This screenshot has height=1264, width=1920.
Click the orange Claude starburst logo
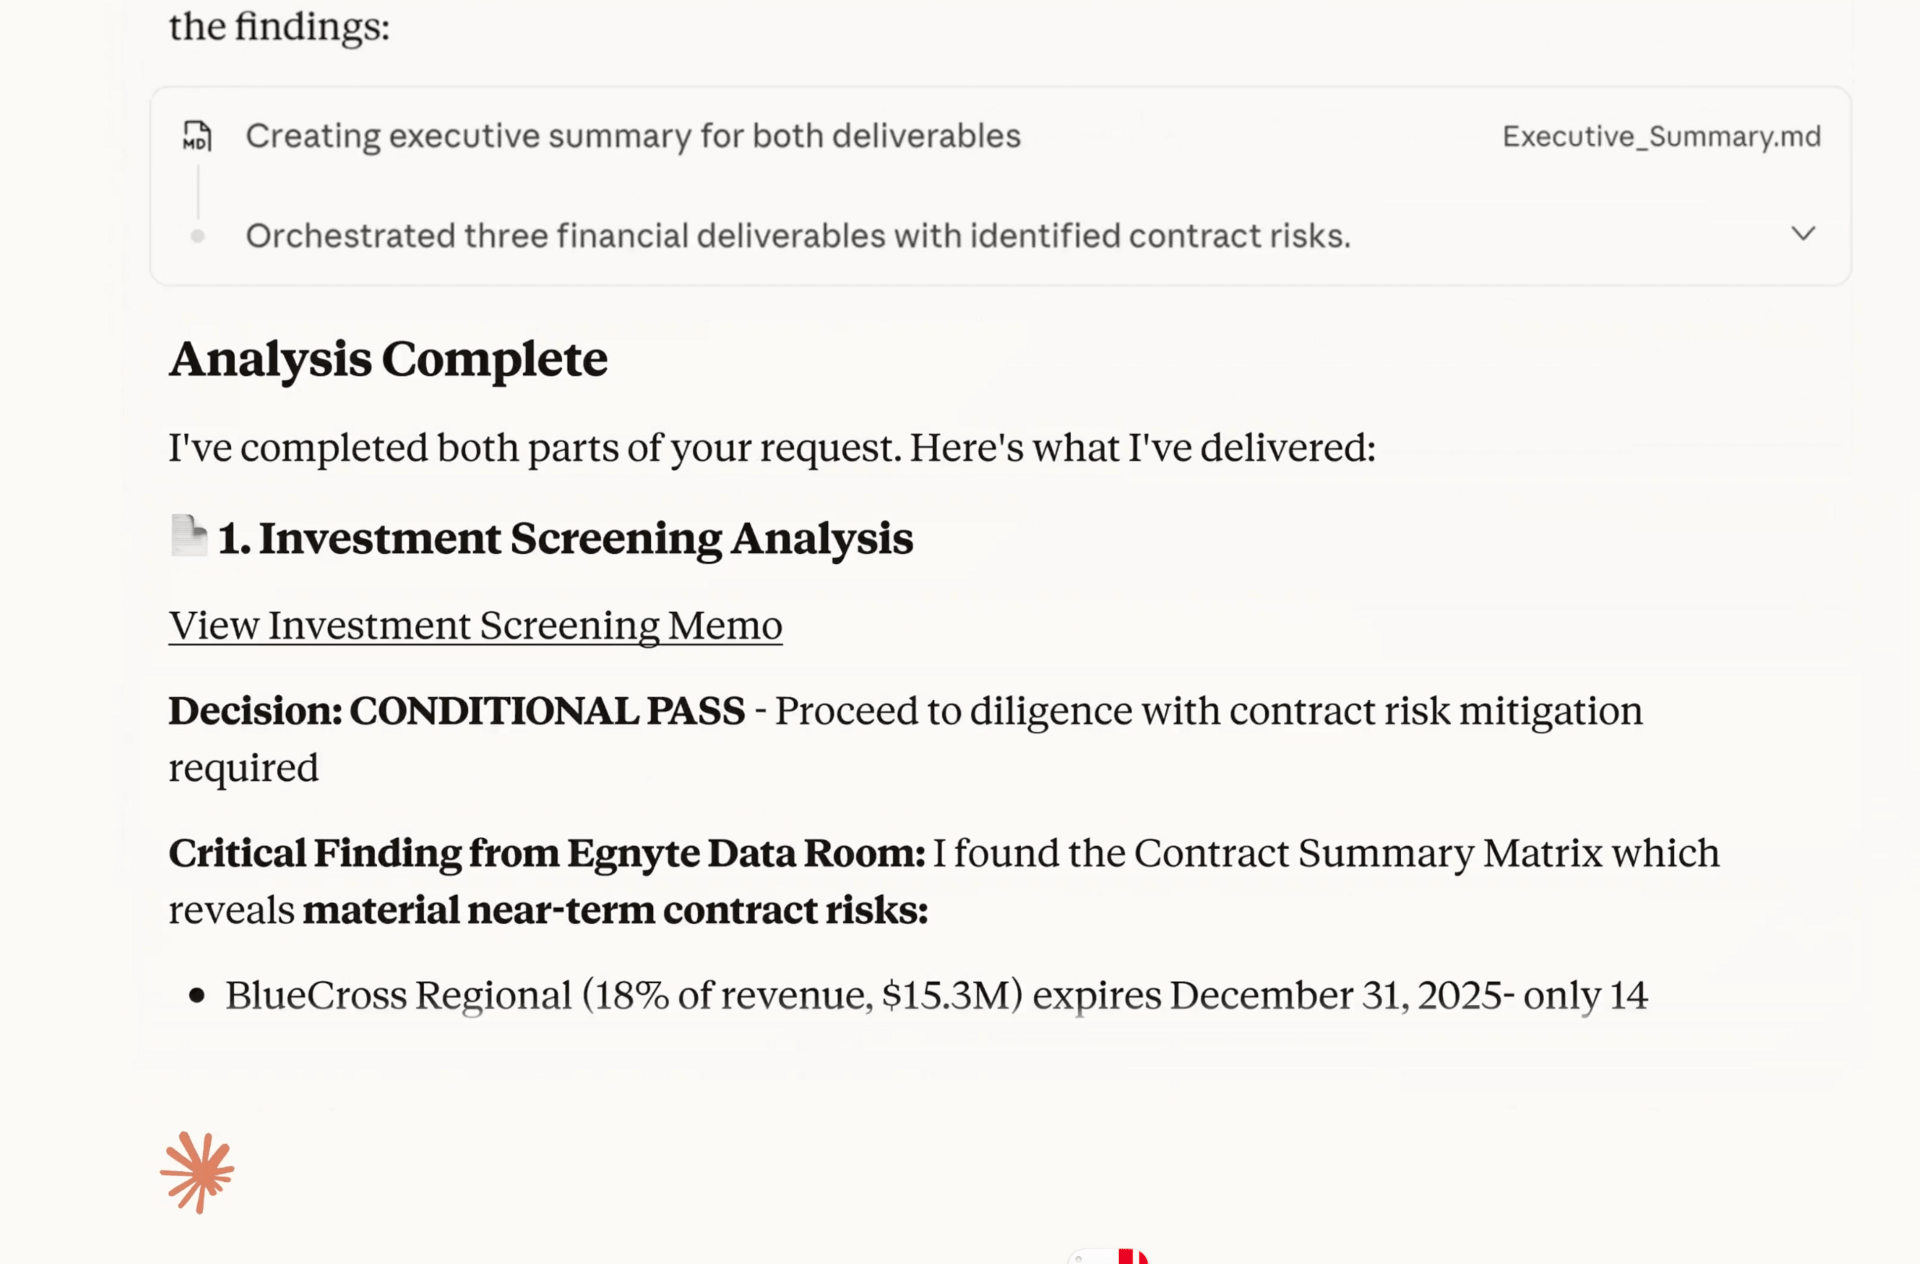(x=197, y=1172)
